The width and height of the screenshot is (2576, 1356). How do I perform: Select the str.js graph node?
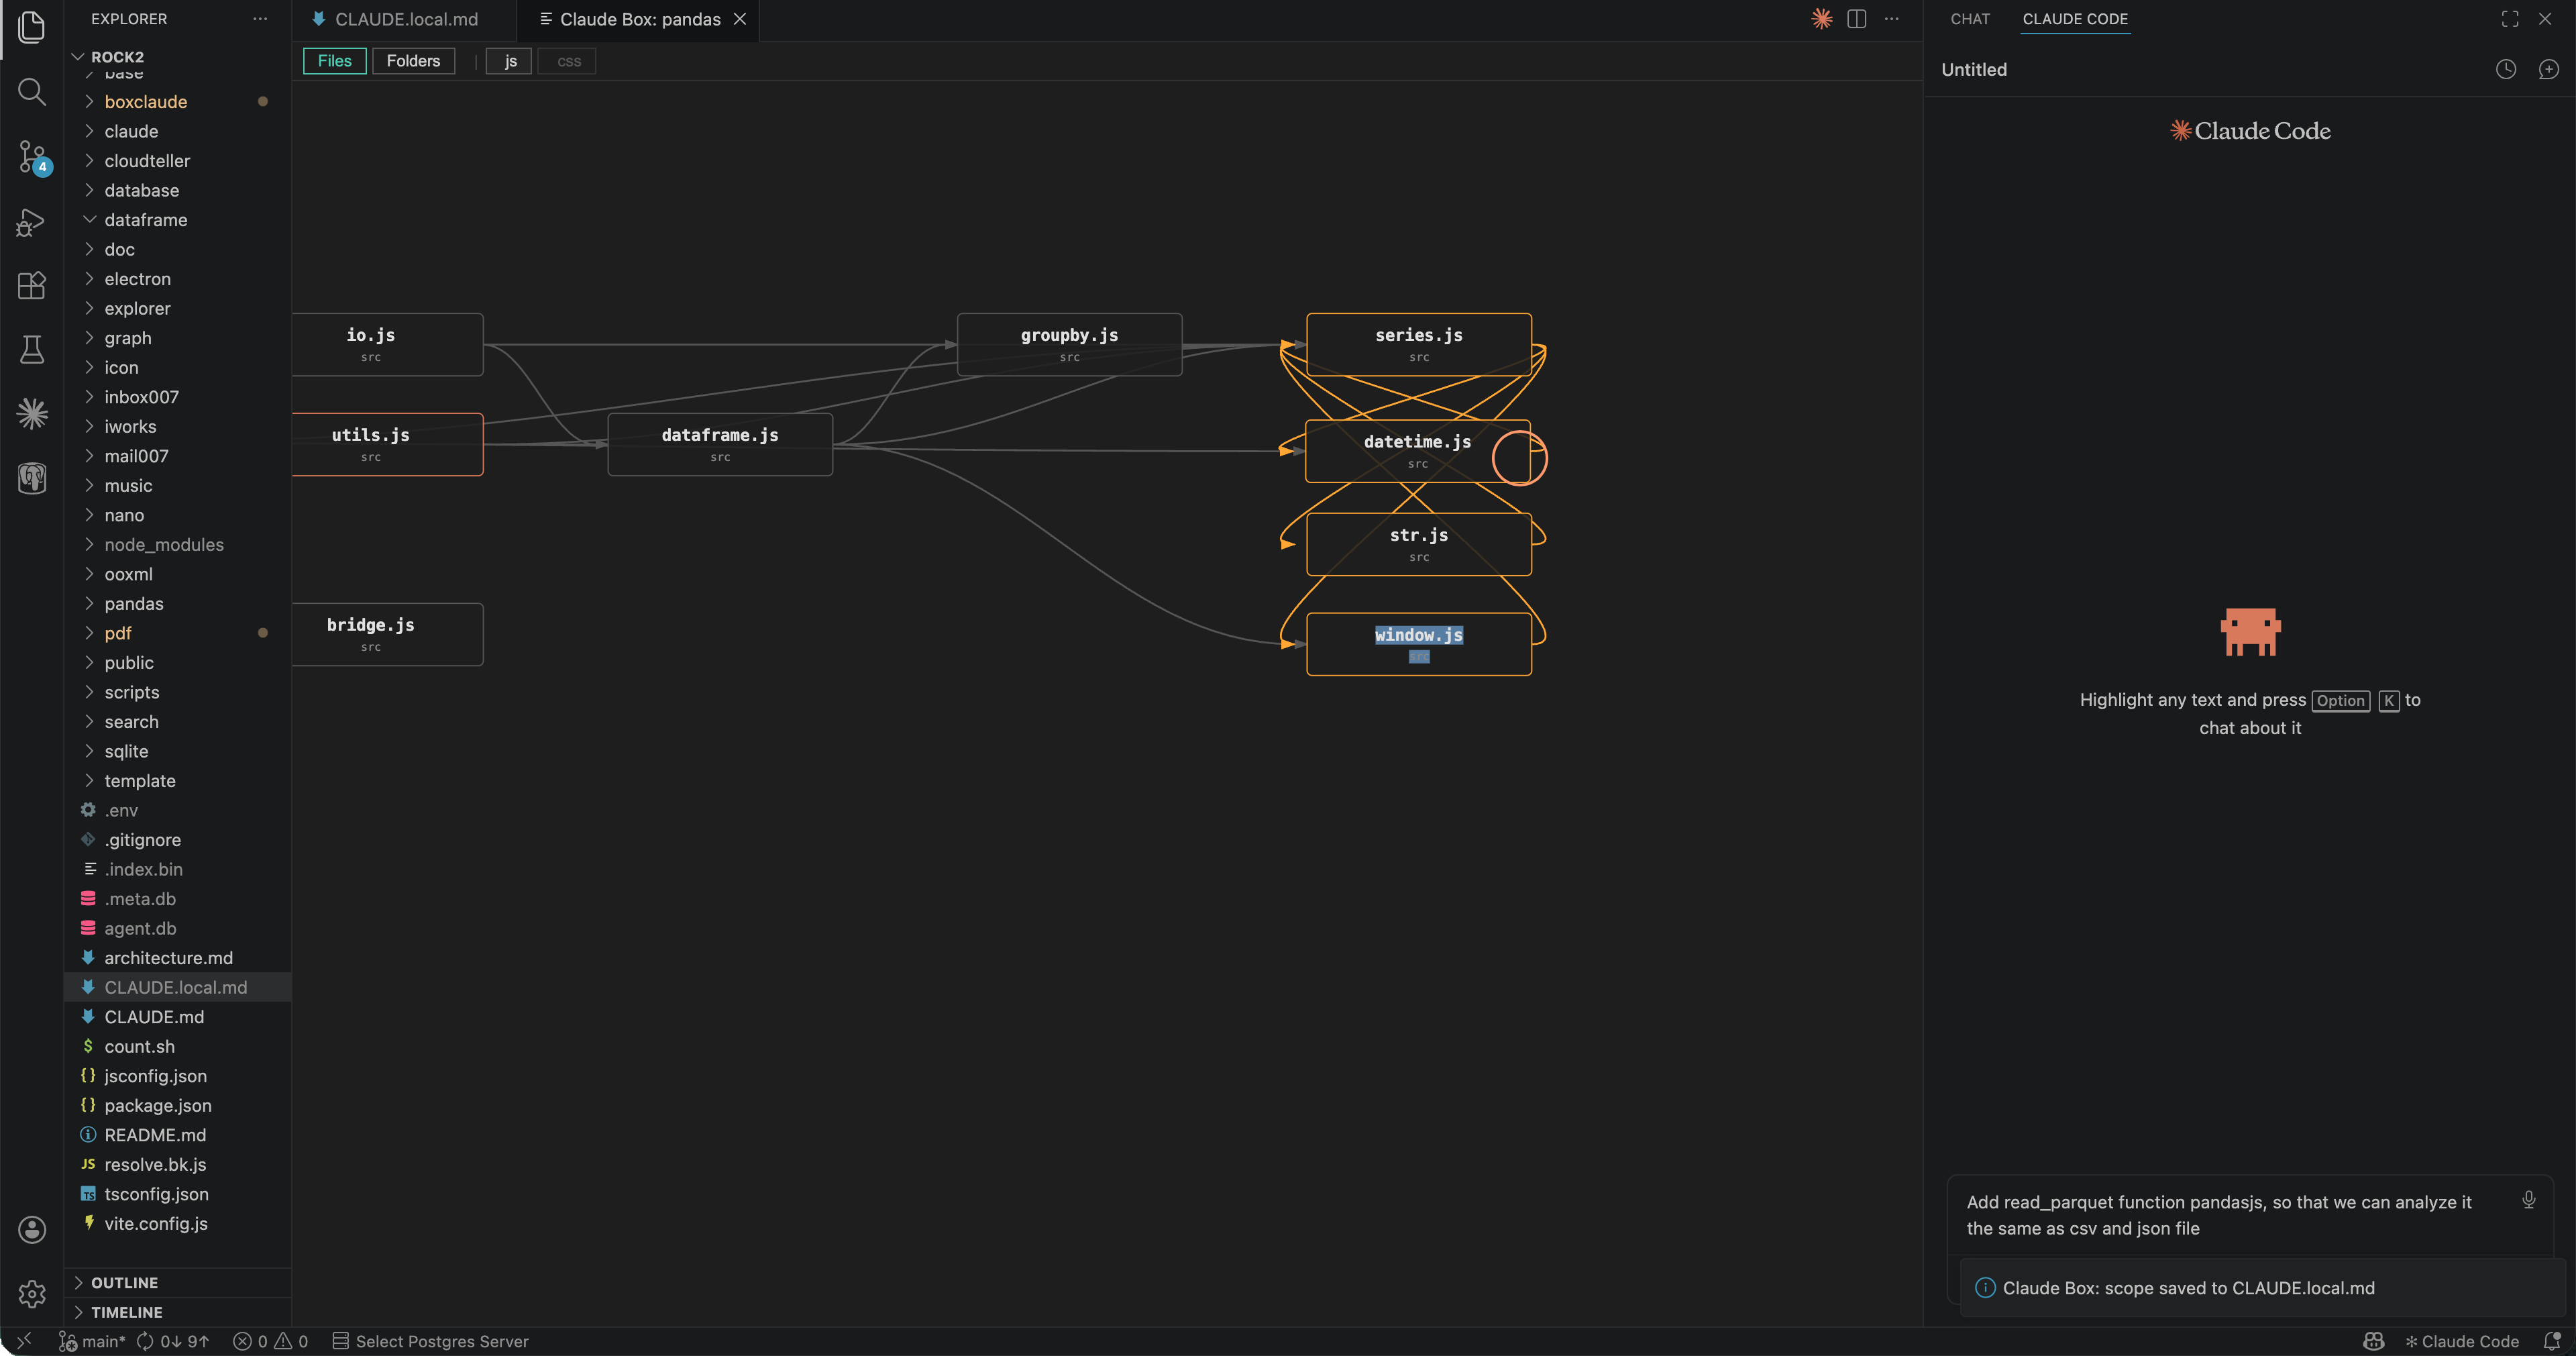click(x=1418, y=544)
